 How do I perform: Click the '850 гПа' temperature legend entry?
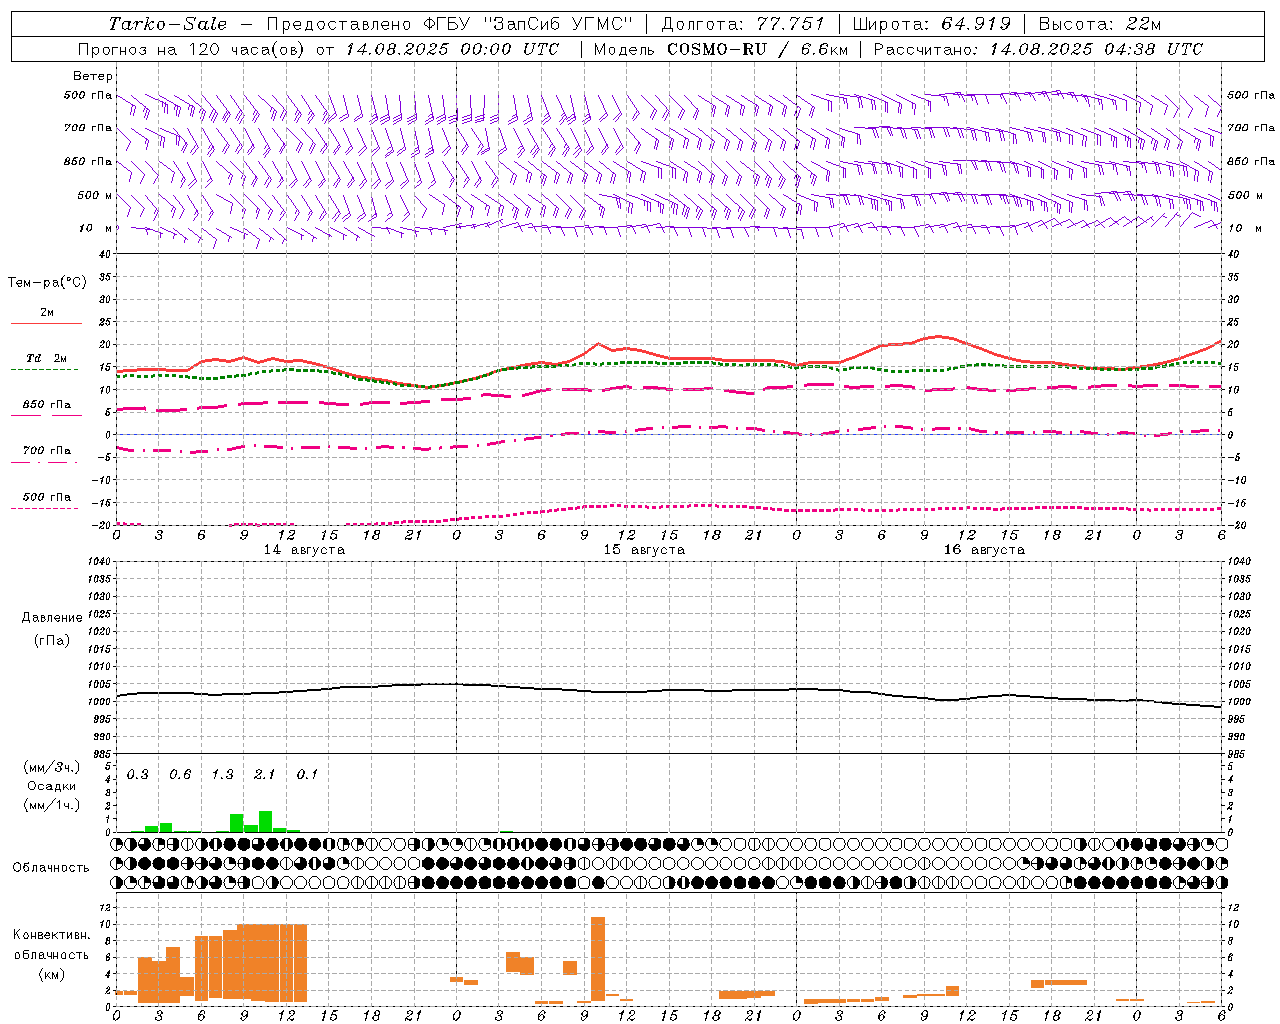47,405
